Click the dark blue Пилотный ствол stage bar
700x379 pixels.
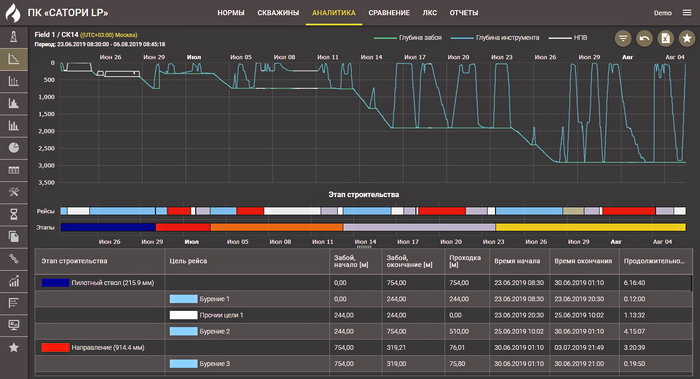108,227
